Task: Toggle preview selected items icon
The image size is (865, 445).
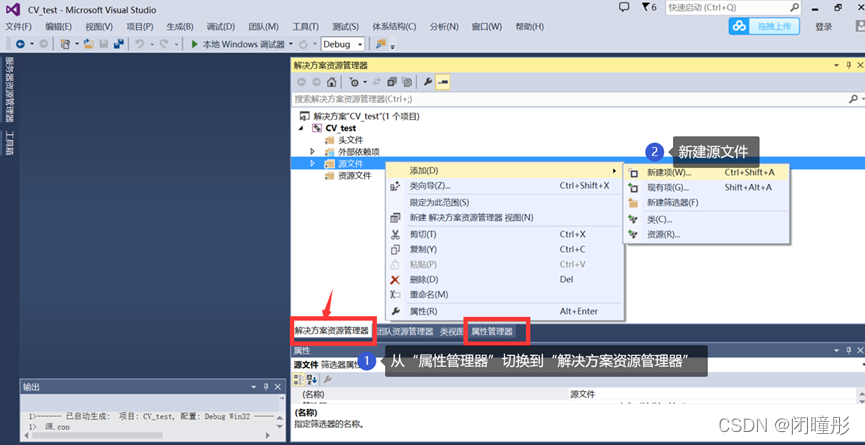Action: coord(442,82)
